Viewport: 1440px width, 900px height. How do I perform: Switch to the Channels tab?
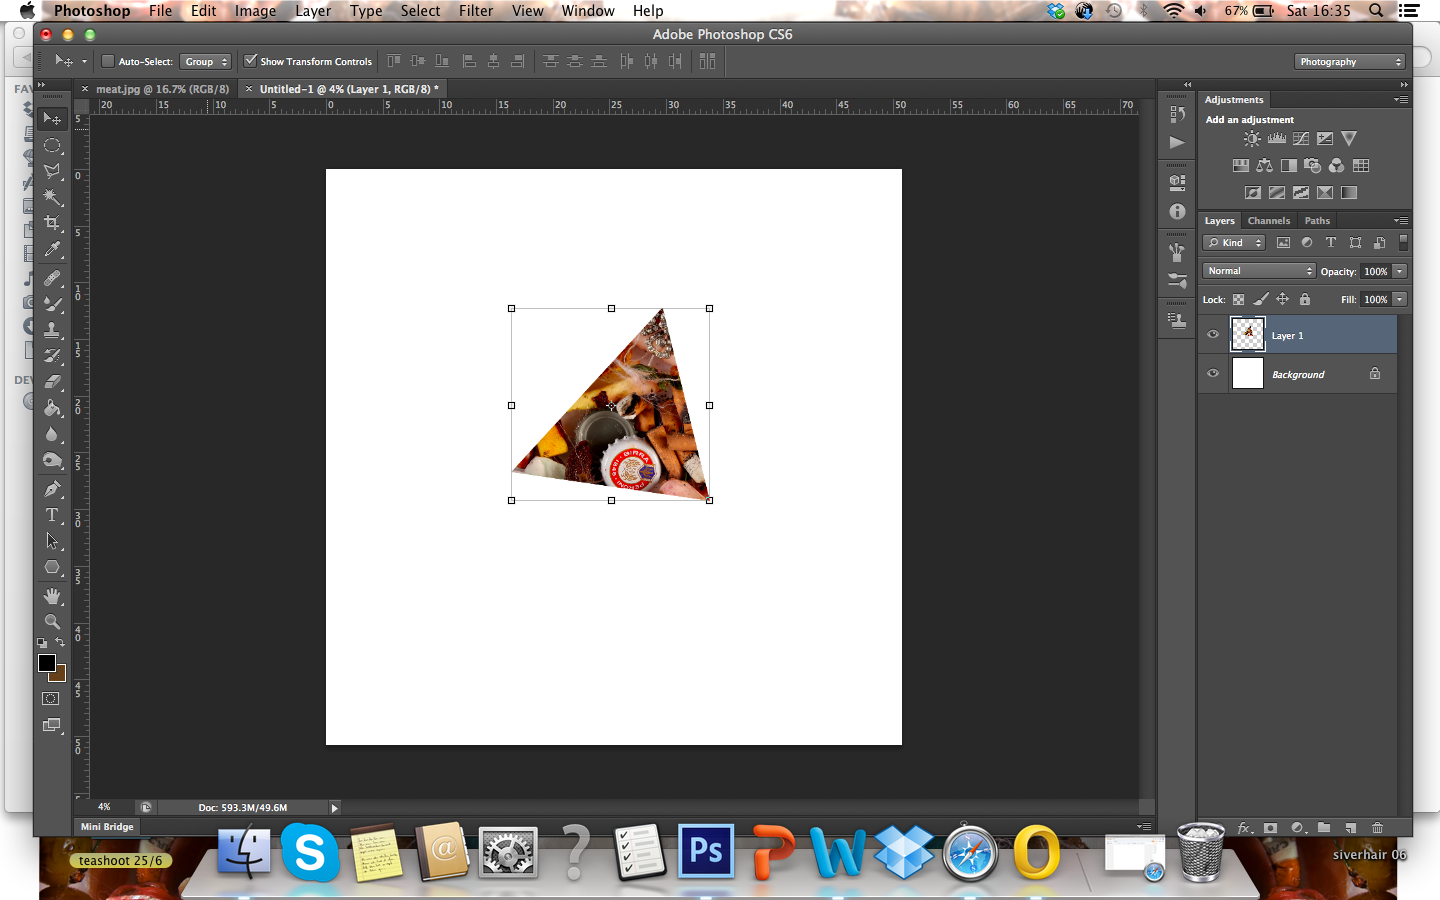pos(1268,220)
